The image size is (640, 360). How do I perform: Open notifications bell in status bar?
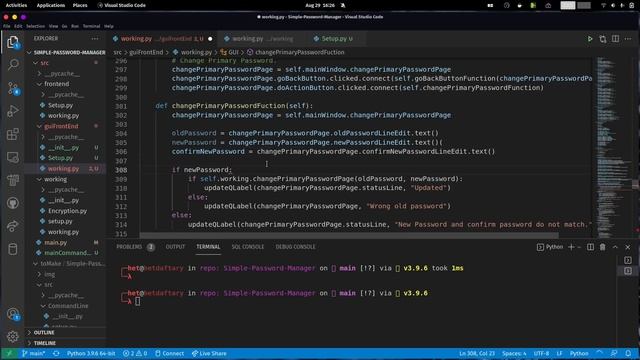tap(628, 353)
